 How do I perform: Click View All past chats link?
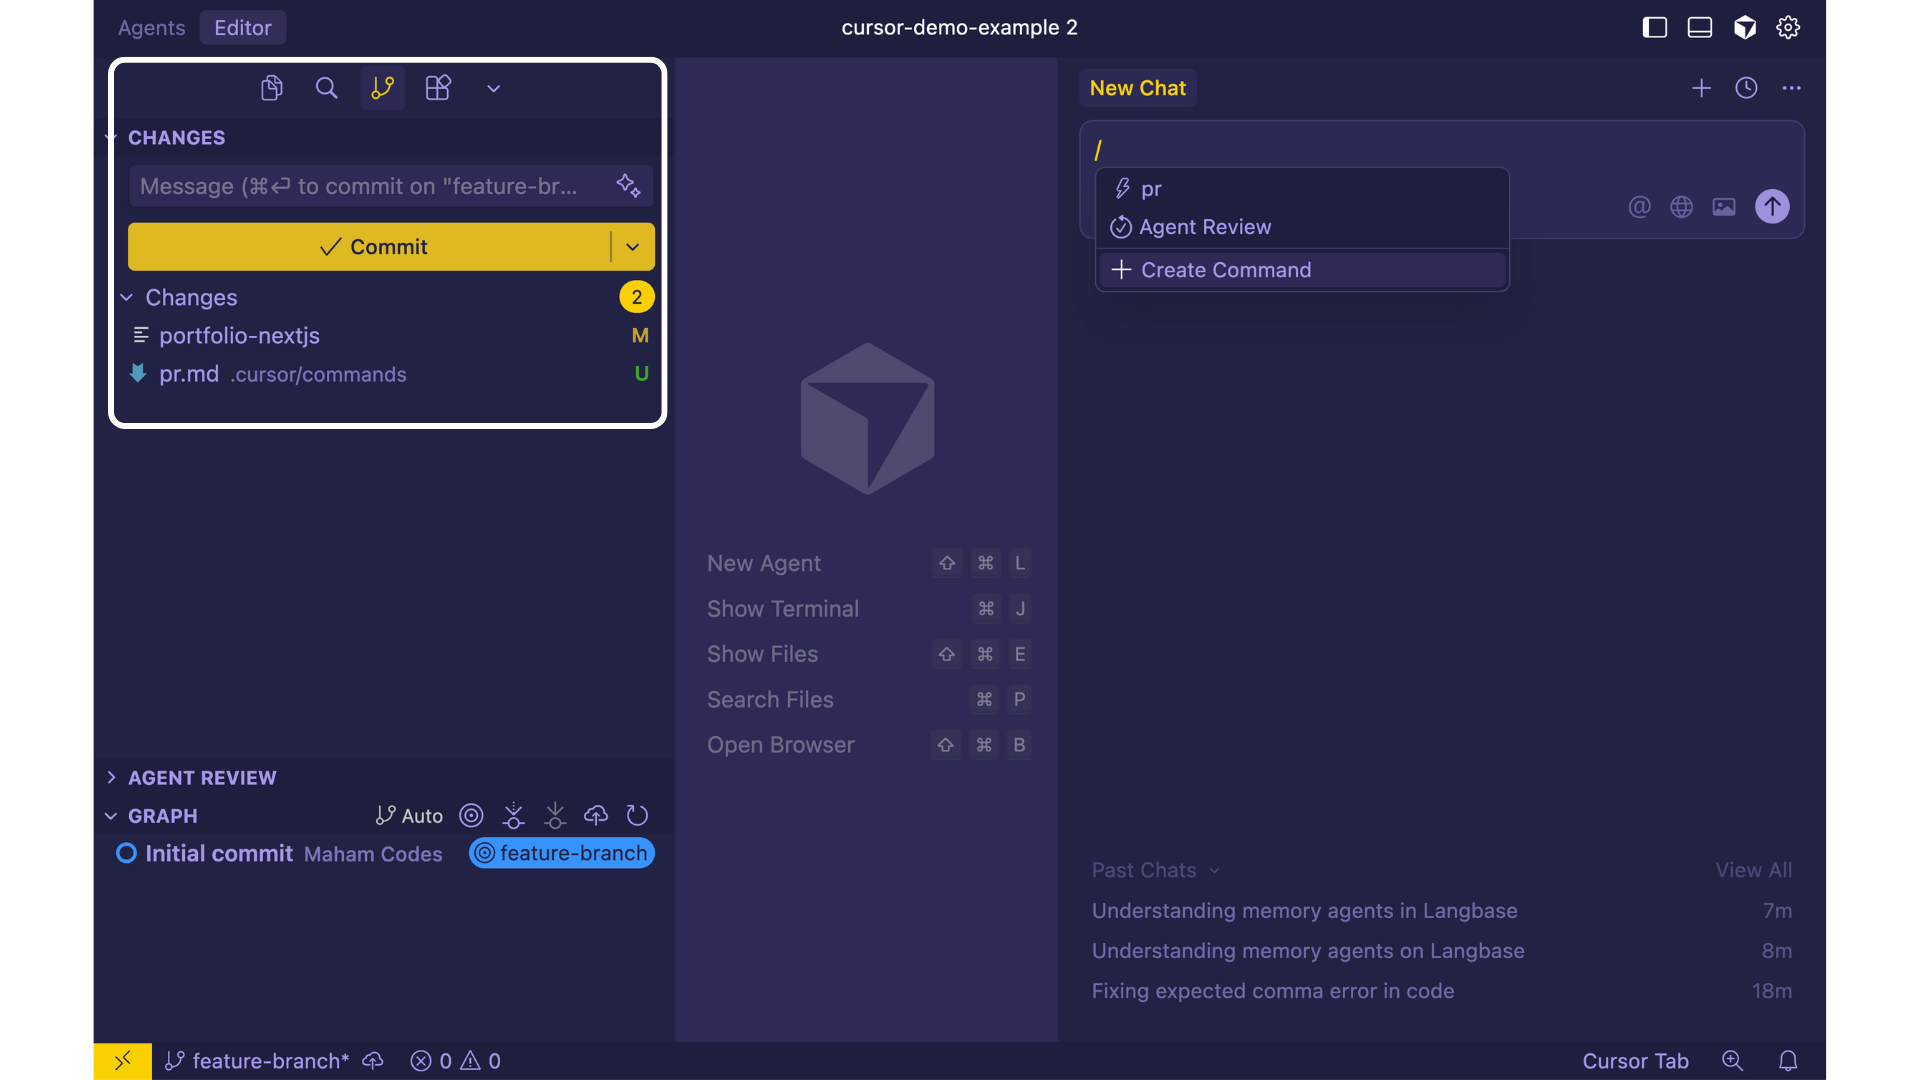tap(1753, 870)
